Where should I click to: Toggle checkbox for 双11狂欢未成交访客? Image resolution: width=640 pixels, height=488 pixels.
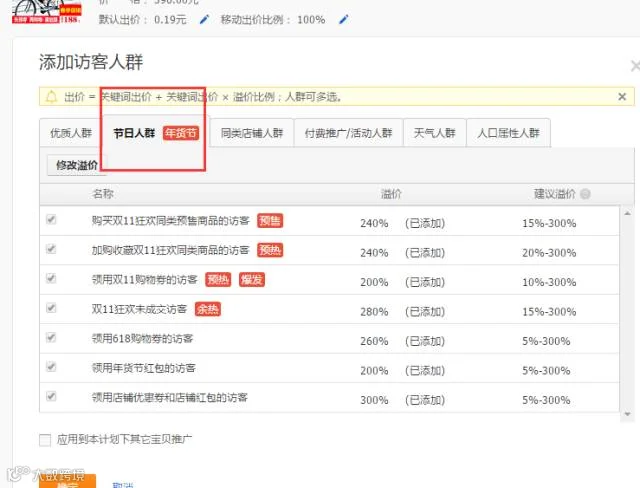pyautogui.click(x=51, y=308)
